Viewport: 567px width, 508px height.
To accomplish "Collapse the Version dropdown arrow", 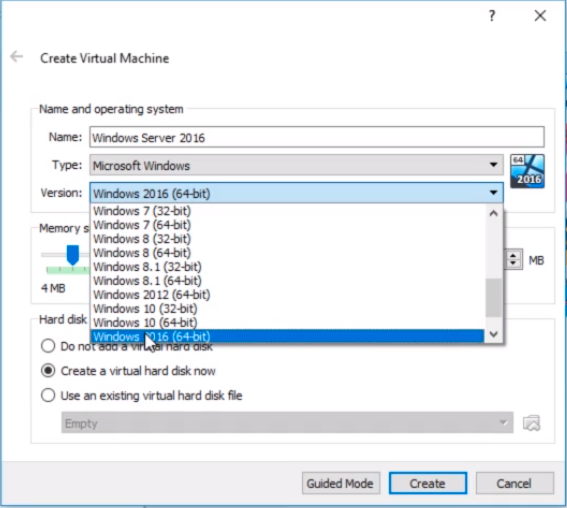I will pyautogui.click(x=494, y=193).
